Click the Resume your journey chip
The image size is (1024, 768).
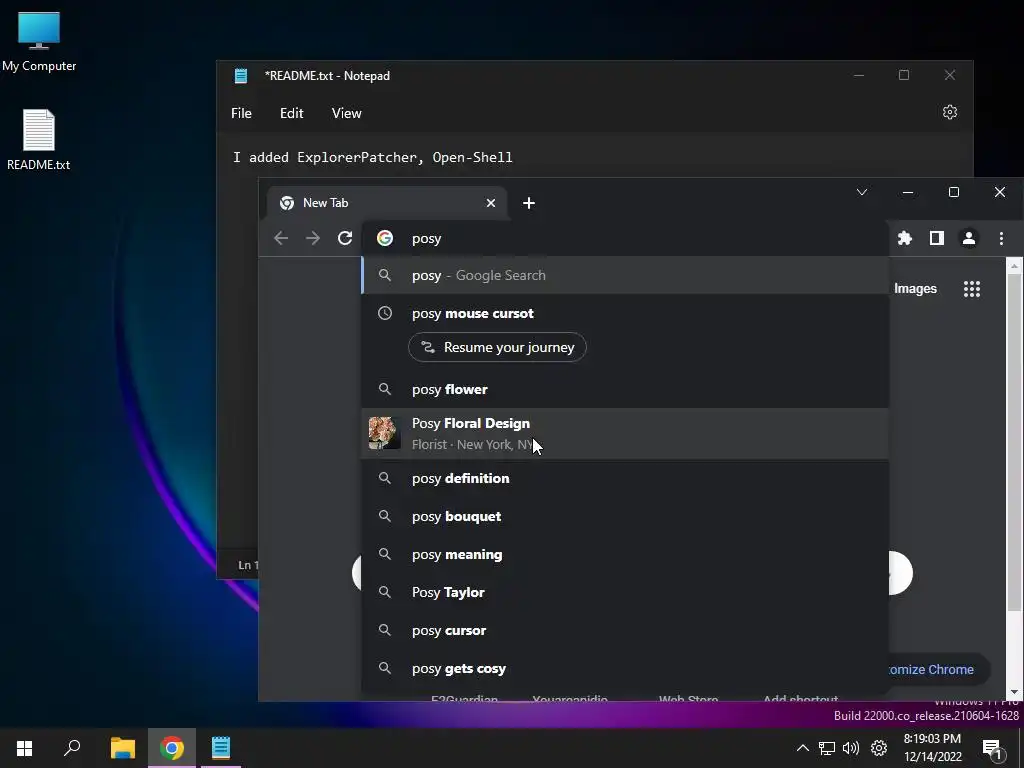(x=497, y=347)
